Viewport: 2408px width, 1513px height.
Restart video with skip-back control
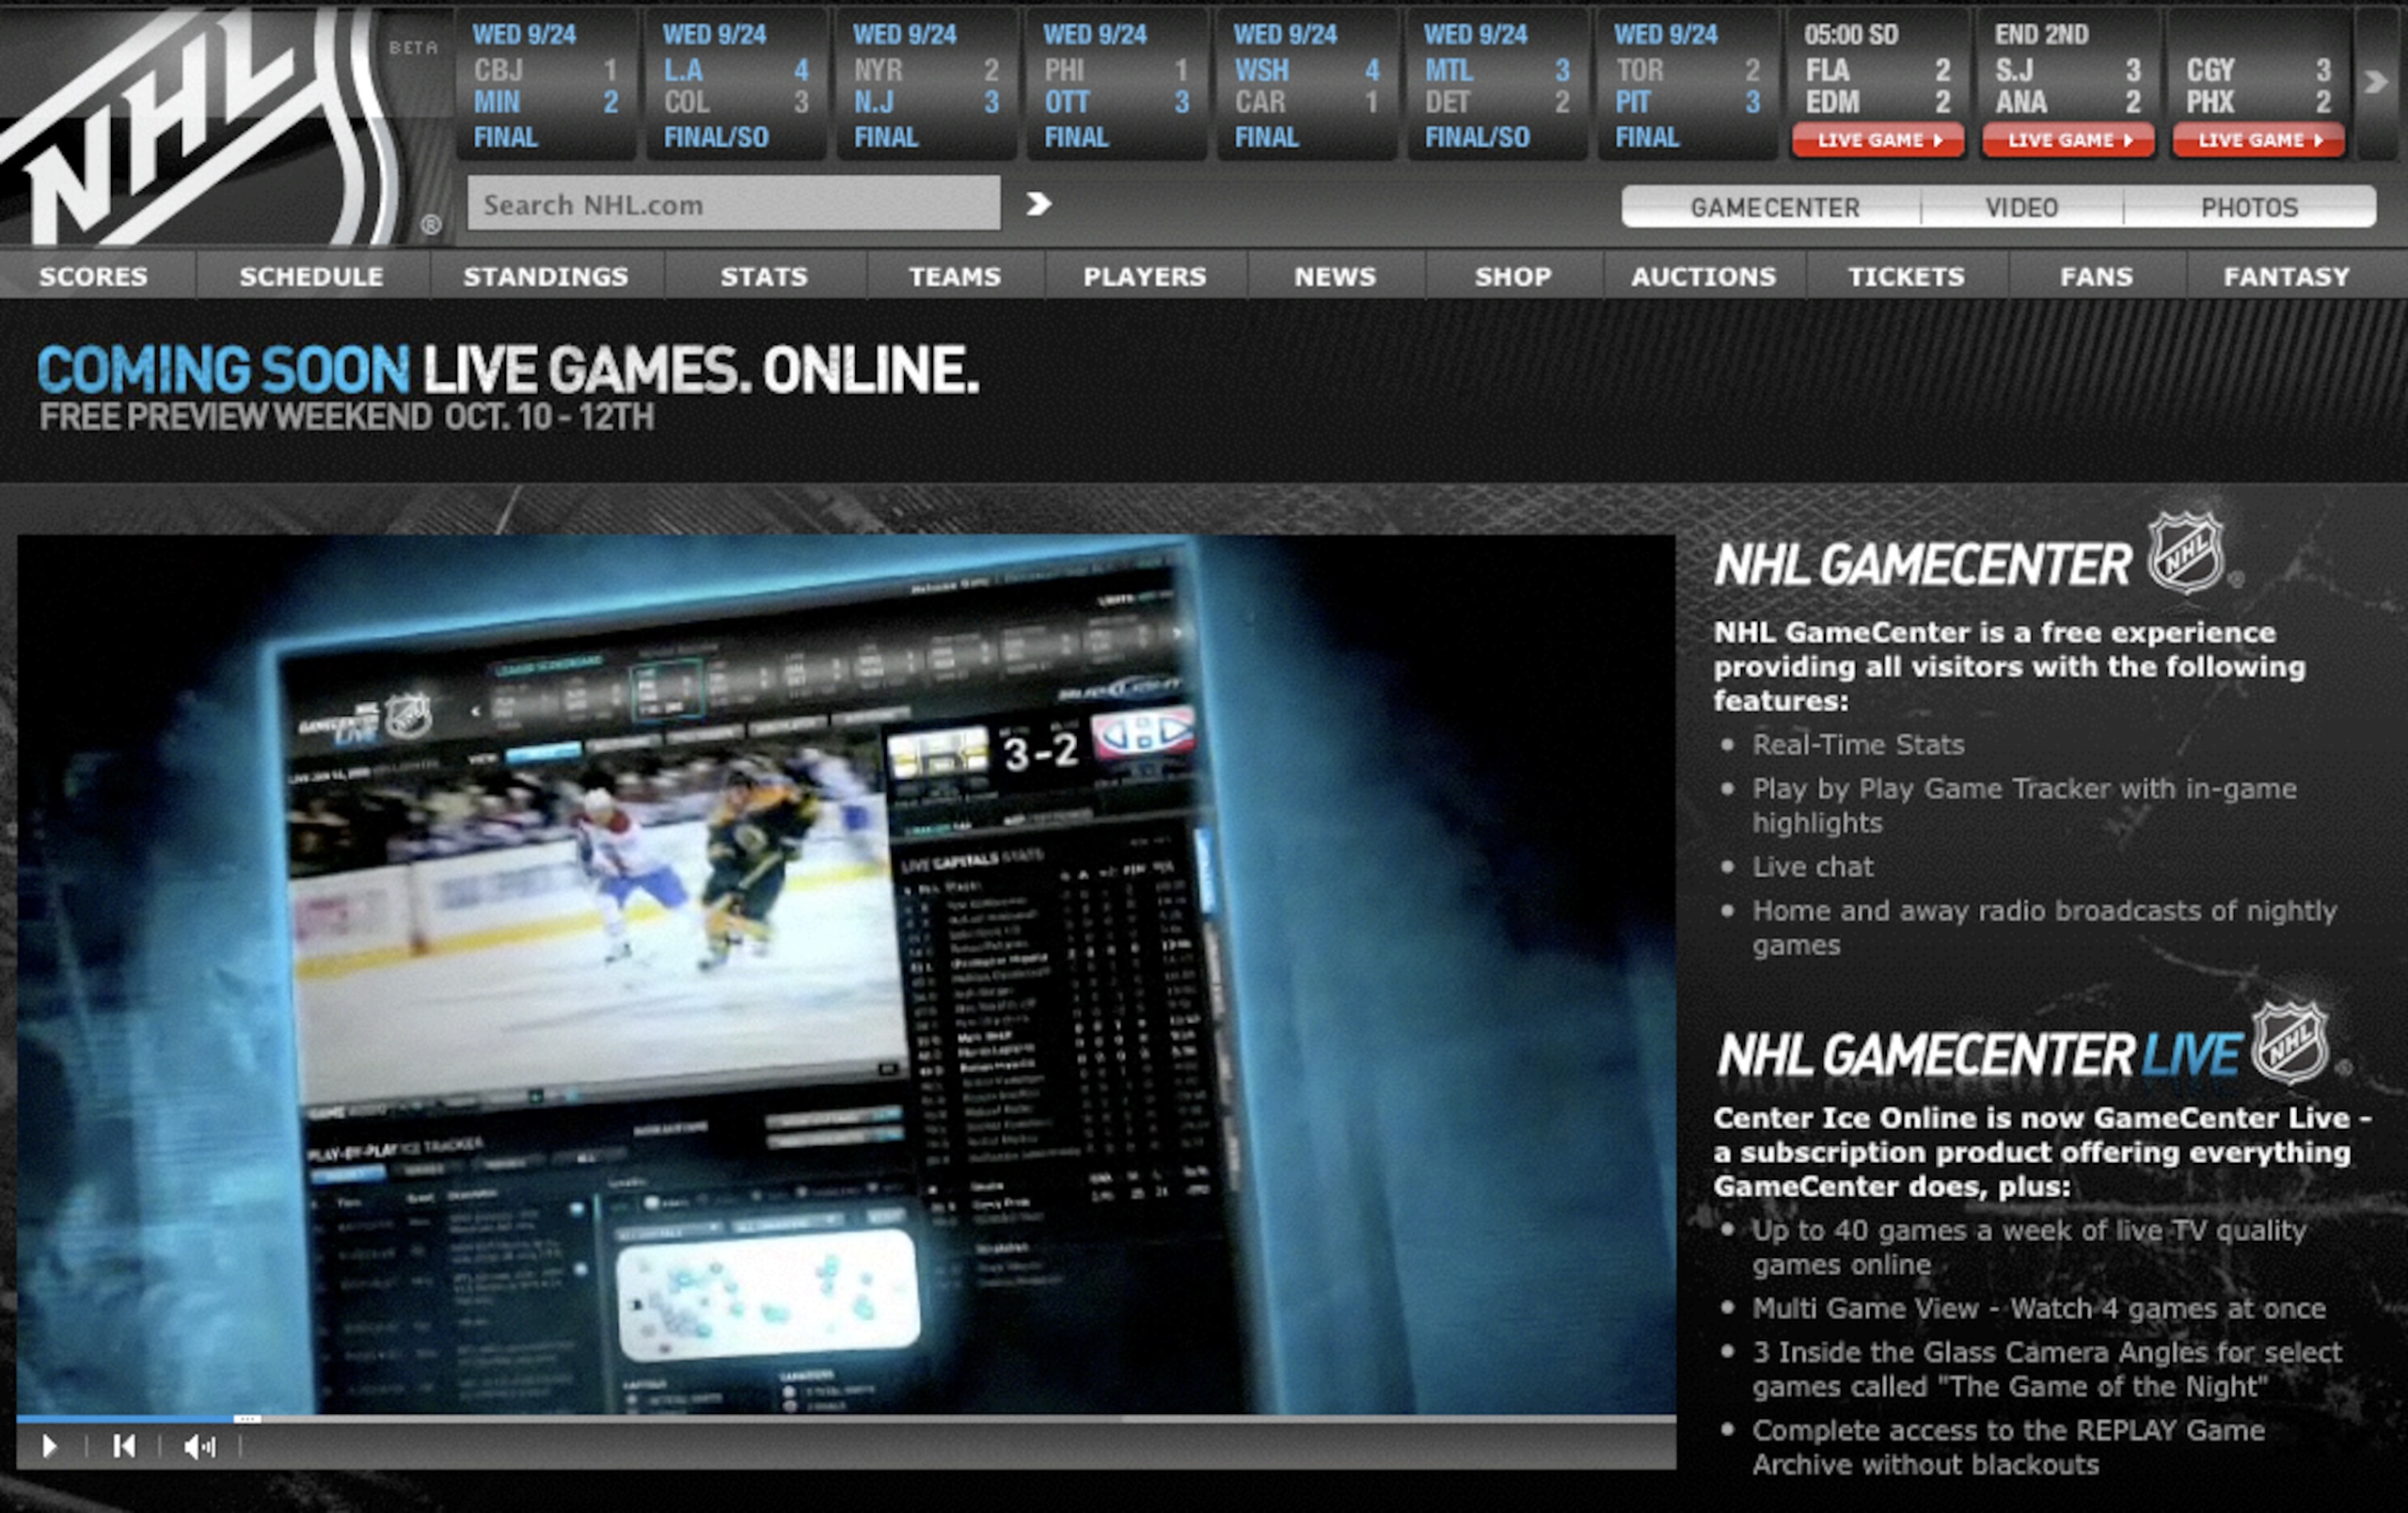point(124,1446)
